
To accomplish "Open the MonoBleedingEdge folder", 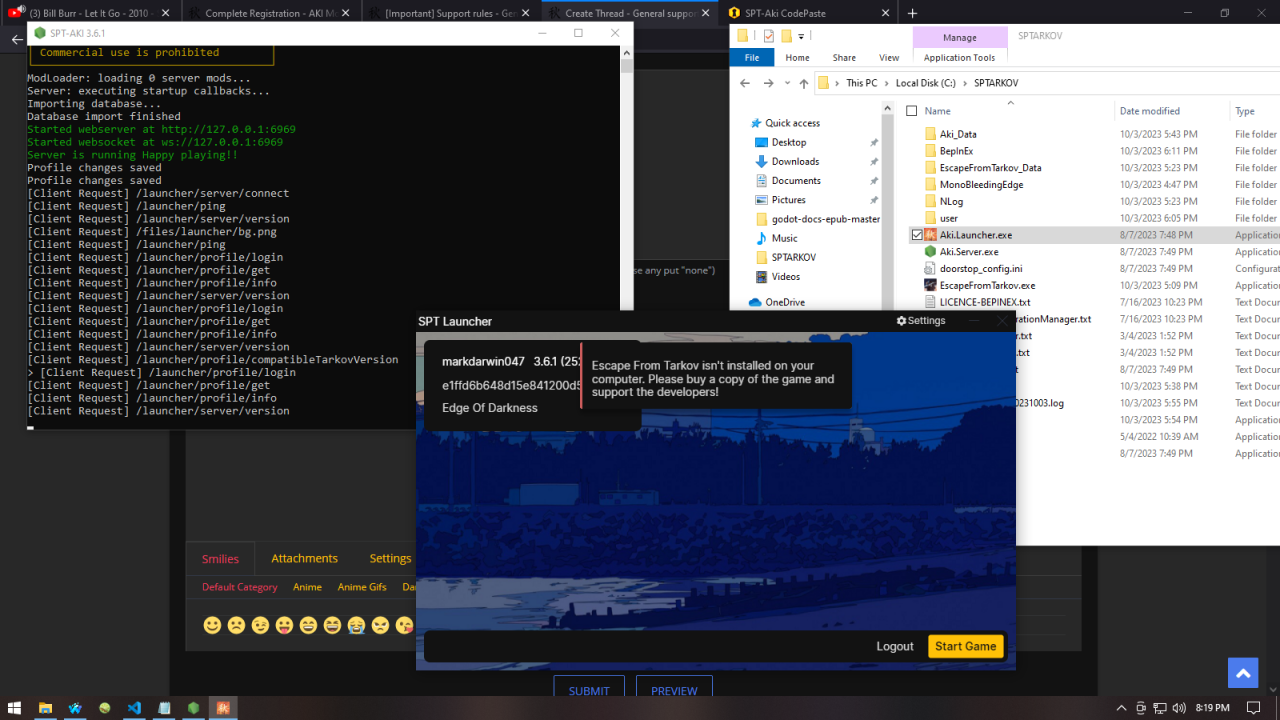I will (x=981, y=185).
